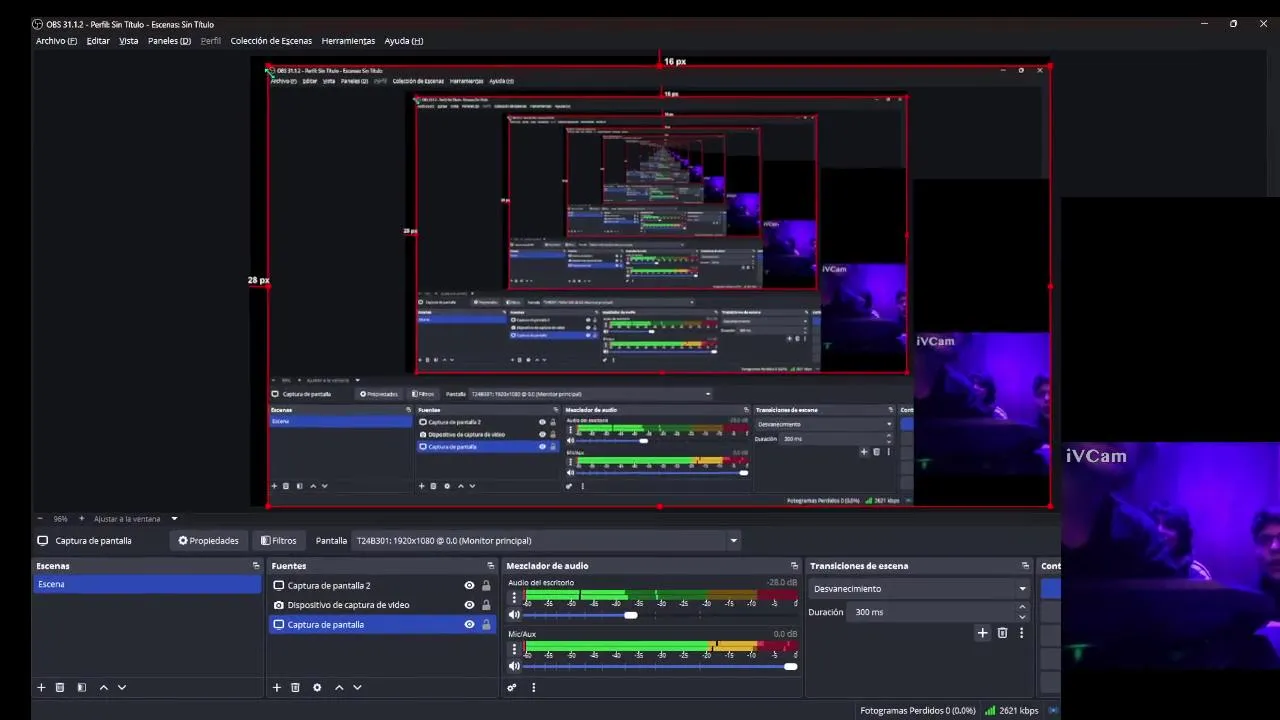Open advanced audio properties gears icon
The width and height of the screenshot is (1280, 720).
pos(512,687)
